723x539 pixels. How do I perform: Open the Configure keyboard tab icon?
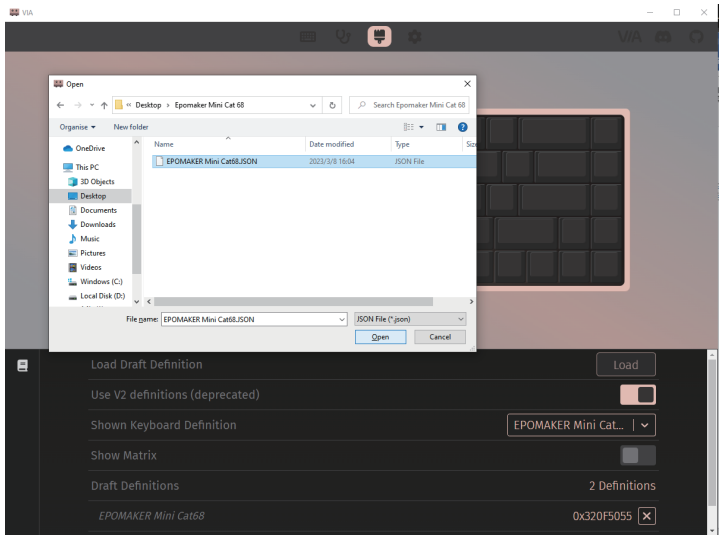click(x=308, y=36)
